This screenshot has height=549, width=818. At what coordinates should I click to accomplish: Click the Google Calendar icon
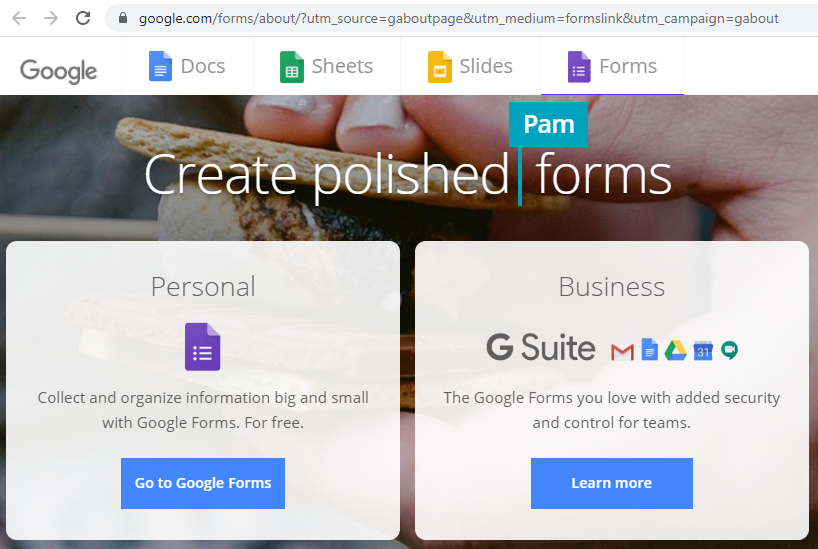pyautogui.click(x=703, y=350)
